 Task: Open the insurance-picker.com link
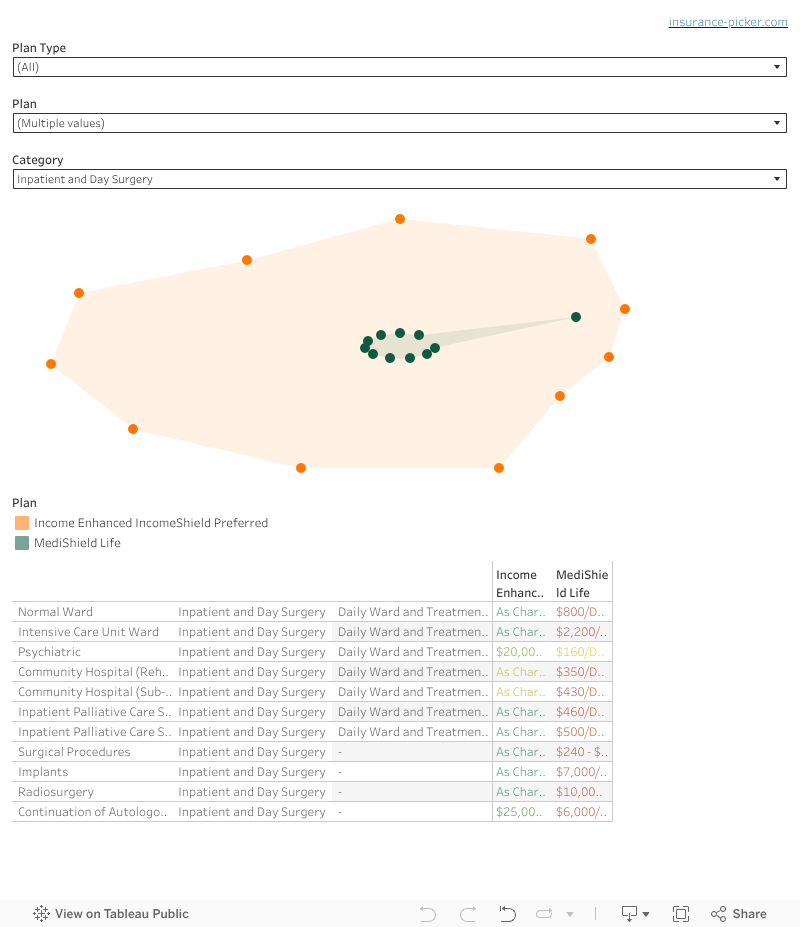pyautogui.click(x=728, y=22)
